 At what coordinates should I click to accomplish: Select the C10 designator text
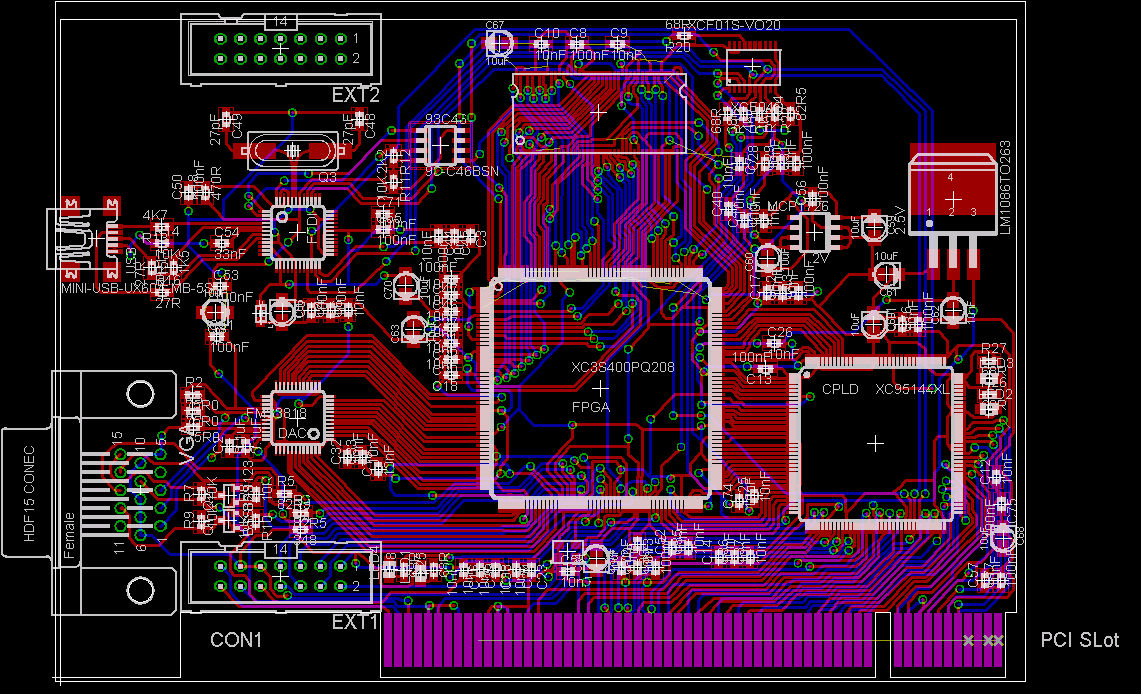tap(546, 33)
